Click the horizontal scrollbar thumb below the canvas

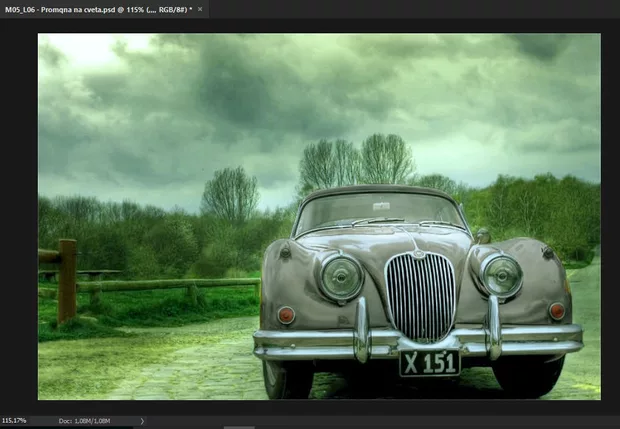click(239, 427)
